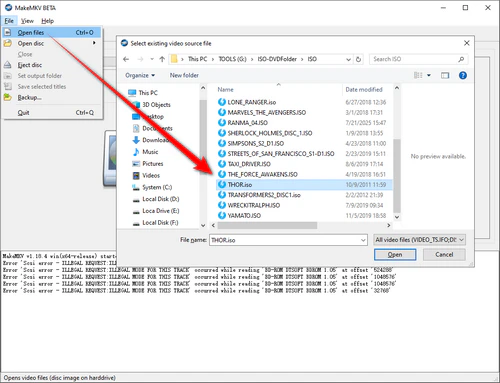Select Quit in the File menu
Viewport: 500px width, 383px height.
[52, 113]
